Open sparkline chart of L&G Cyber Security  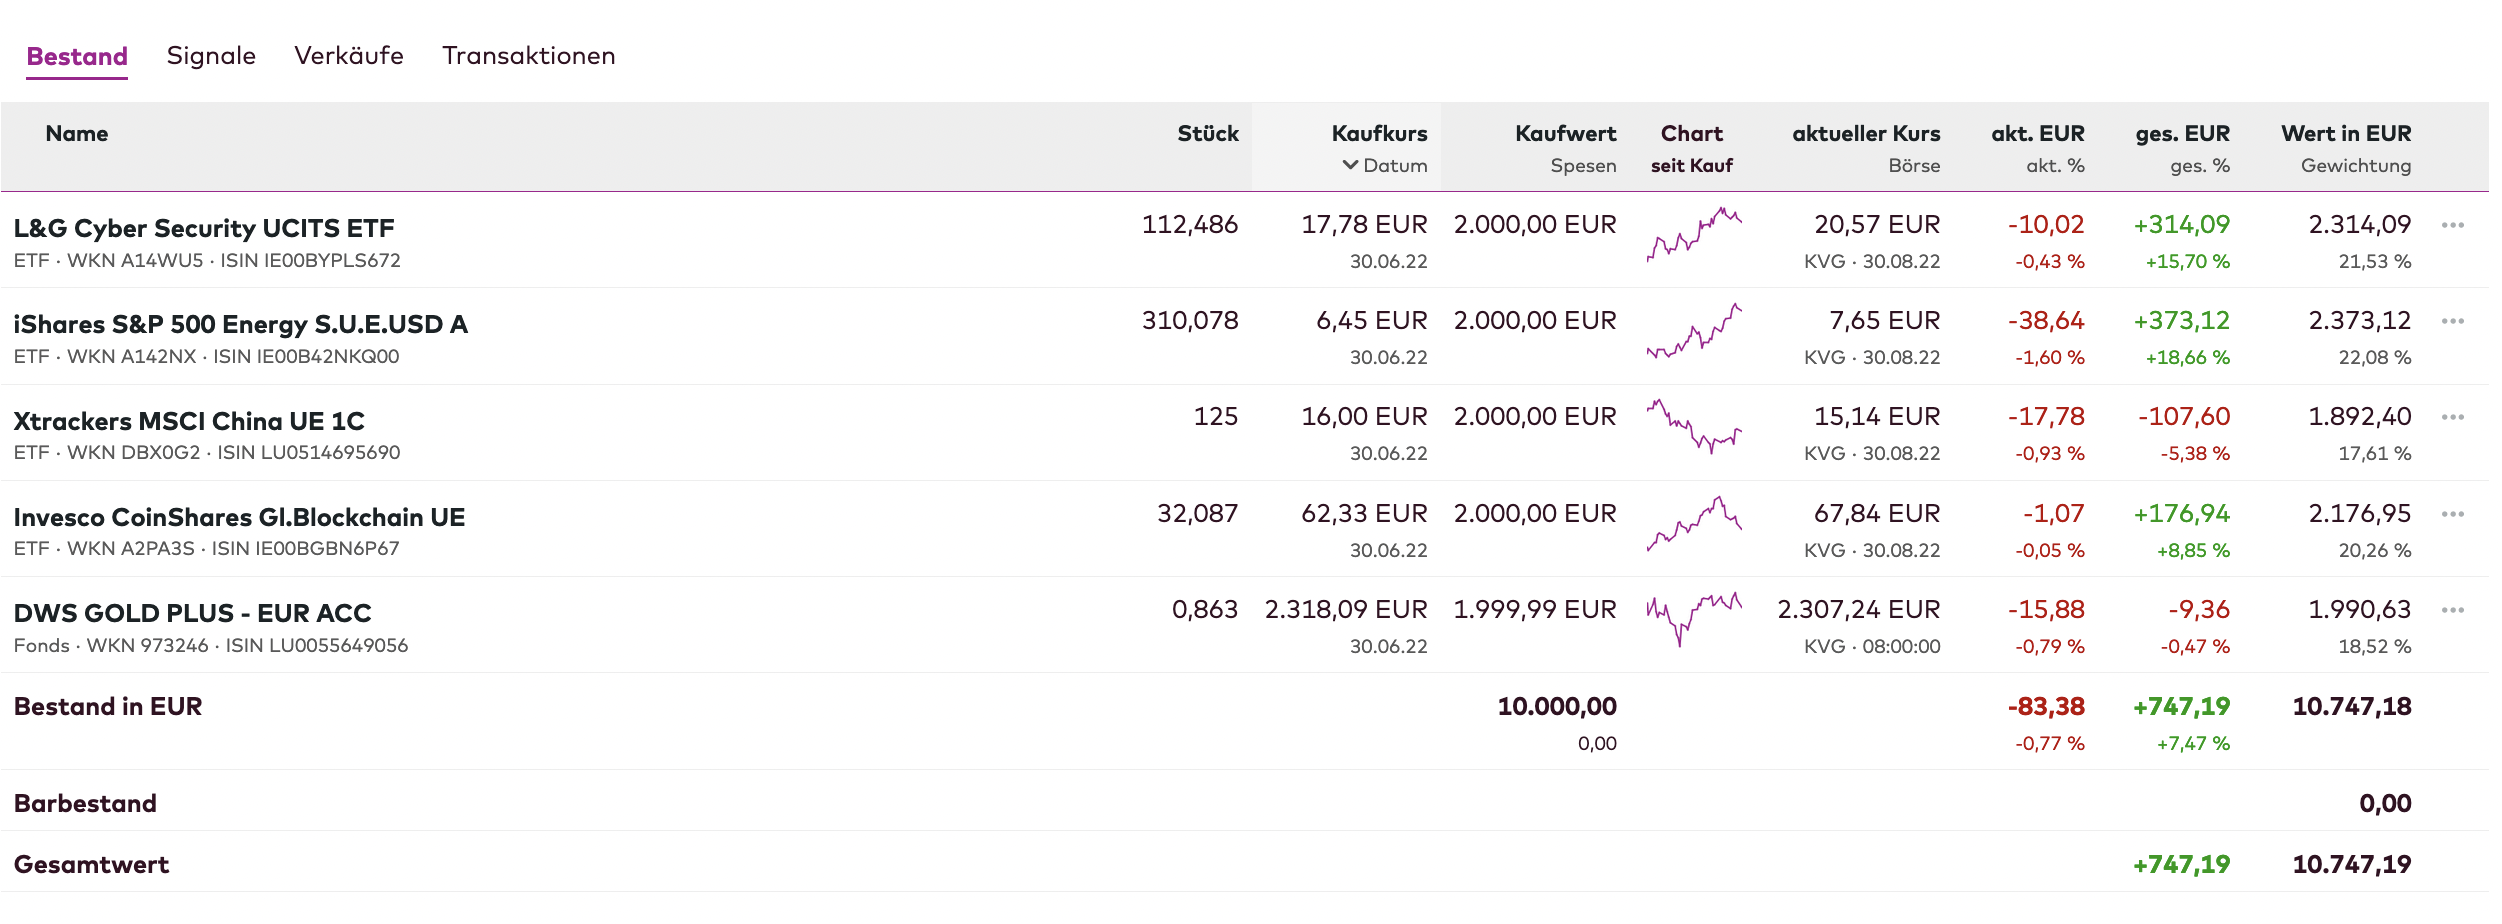click(1694, 235)
